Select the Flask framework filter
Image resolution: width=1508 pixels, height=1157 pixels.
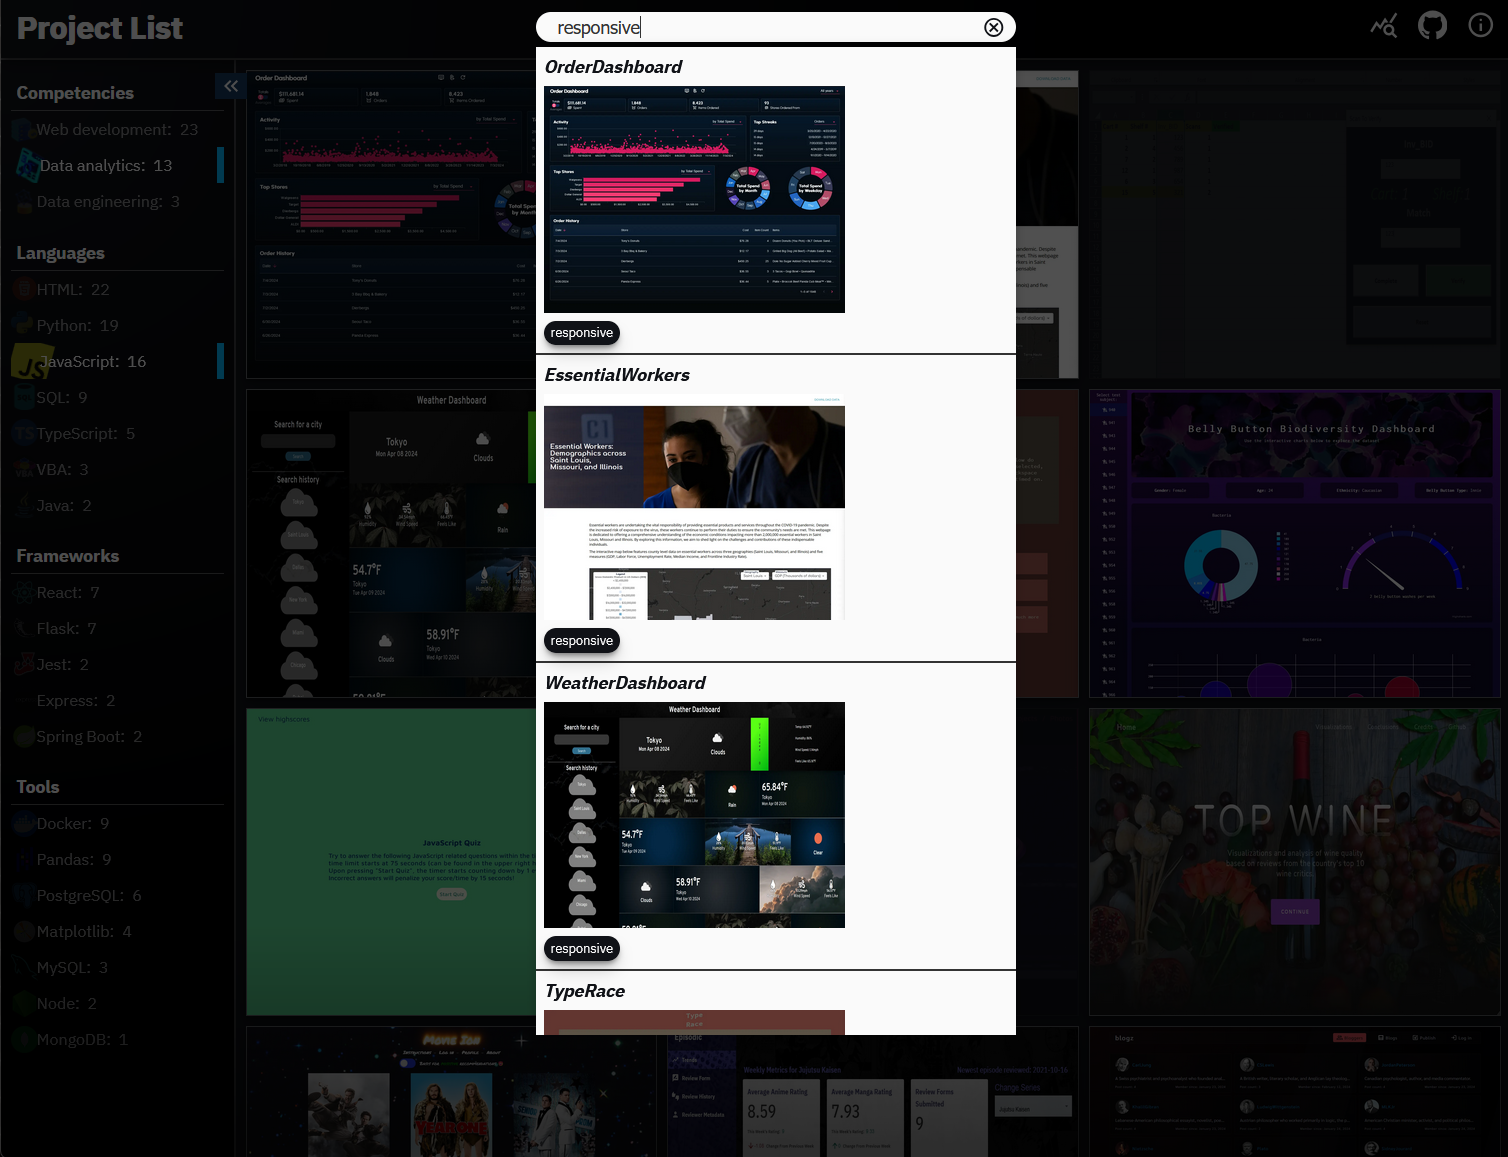click(118, 629)
